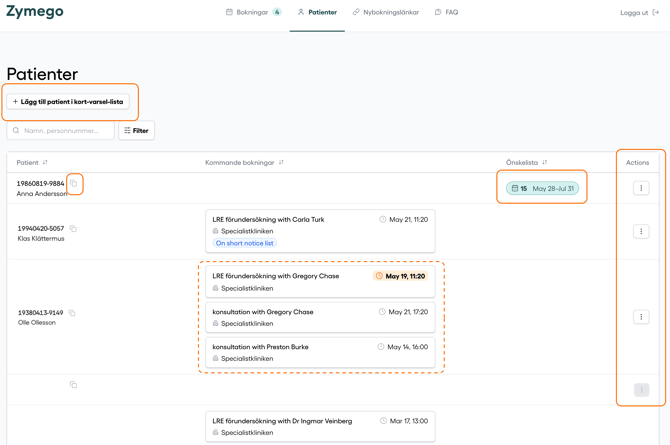This screenshot has height=445, width=670.
Task: Open actions menu for Klas Klättermus
Action: 641,232
